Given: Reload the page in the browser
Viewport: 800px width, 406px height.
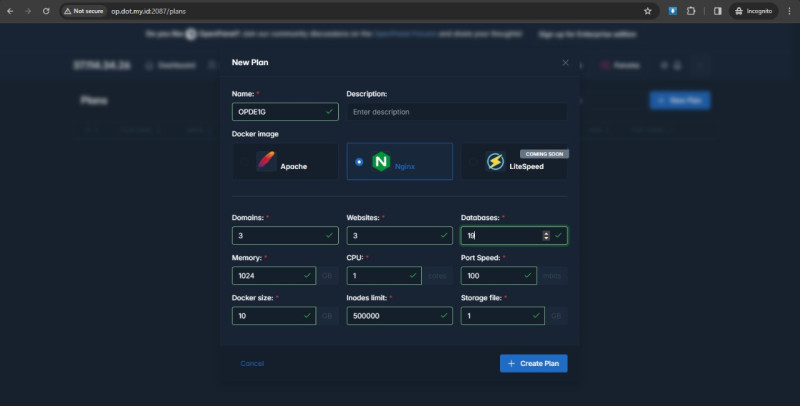Looking at the screenshot, I should [46, 10].
